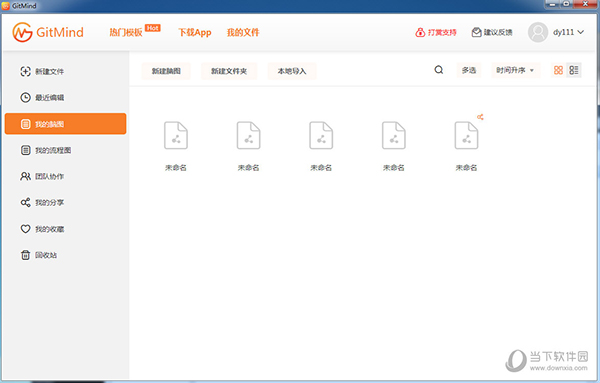Click the 打赏支持 link

[x=436, y=33]
